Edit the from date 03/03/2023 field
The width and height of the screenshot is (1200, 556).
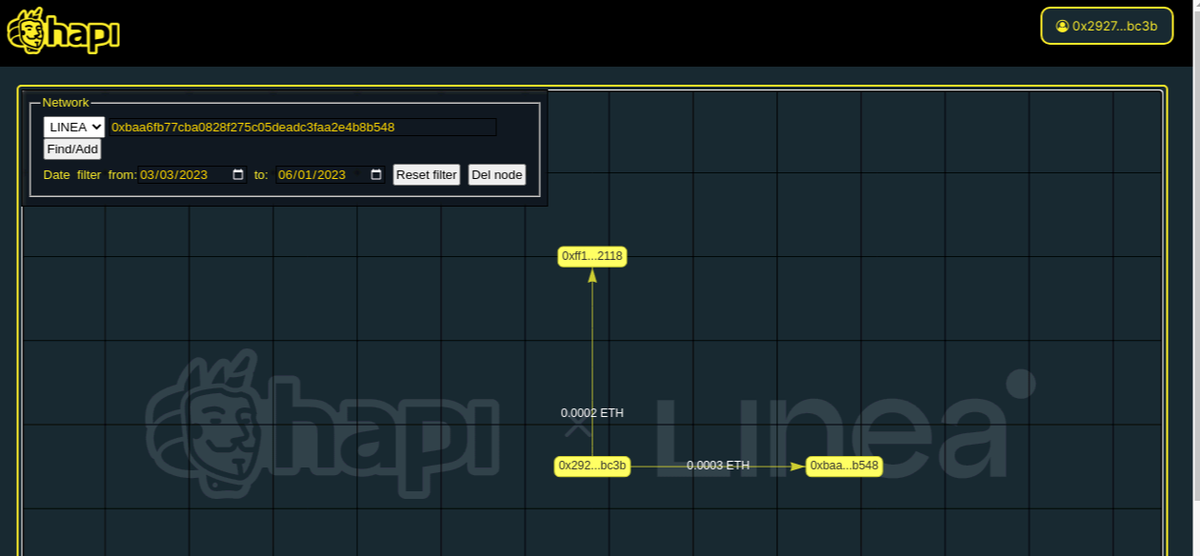192,175
